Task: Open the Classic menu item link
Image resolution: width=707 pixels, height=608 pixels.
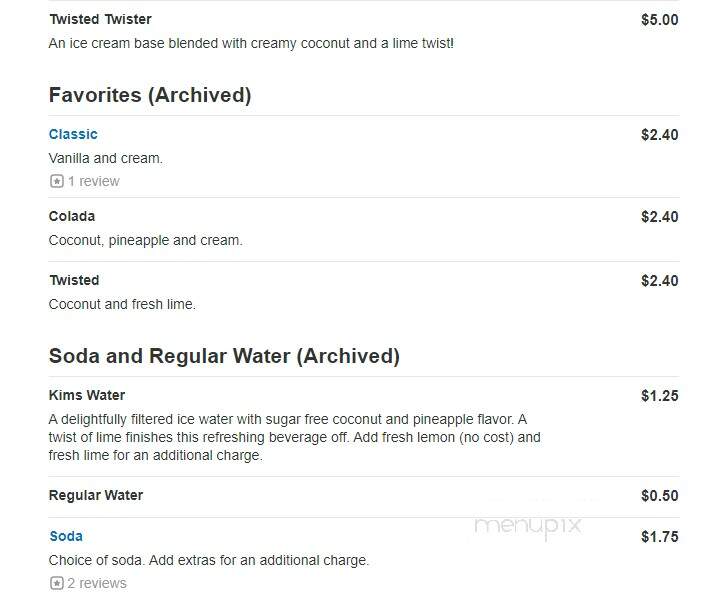Action: pyautogui.click(x=73, y=134)
